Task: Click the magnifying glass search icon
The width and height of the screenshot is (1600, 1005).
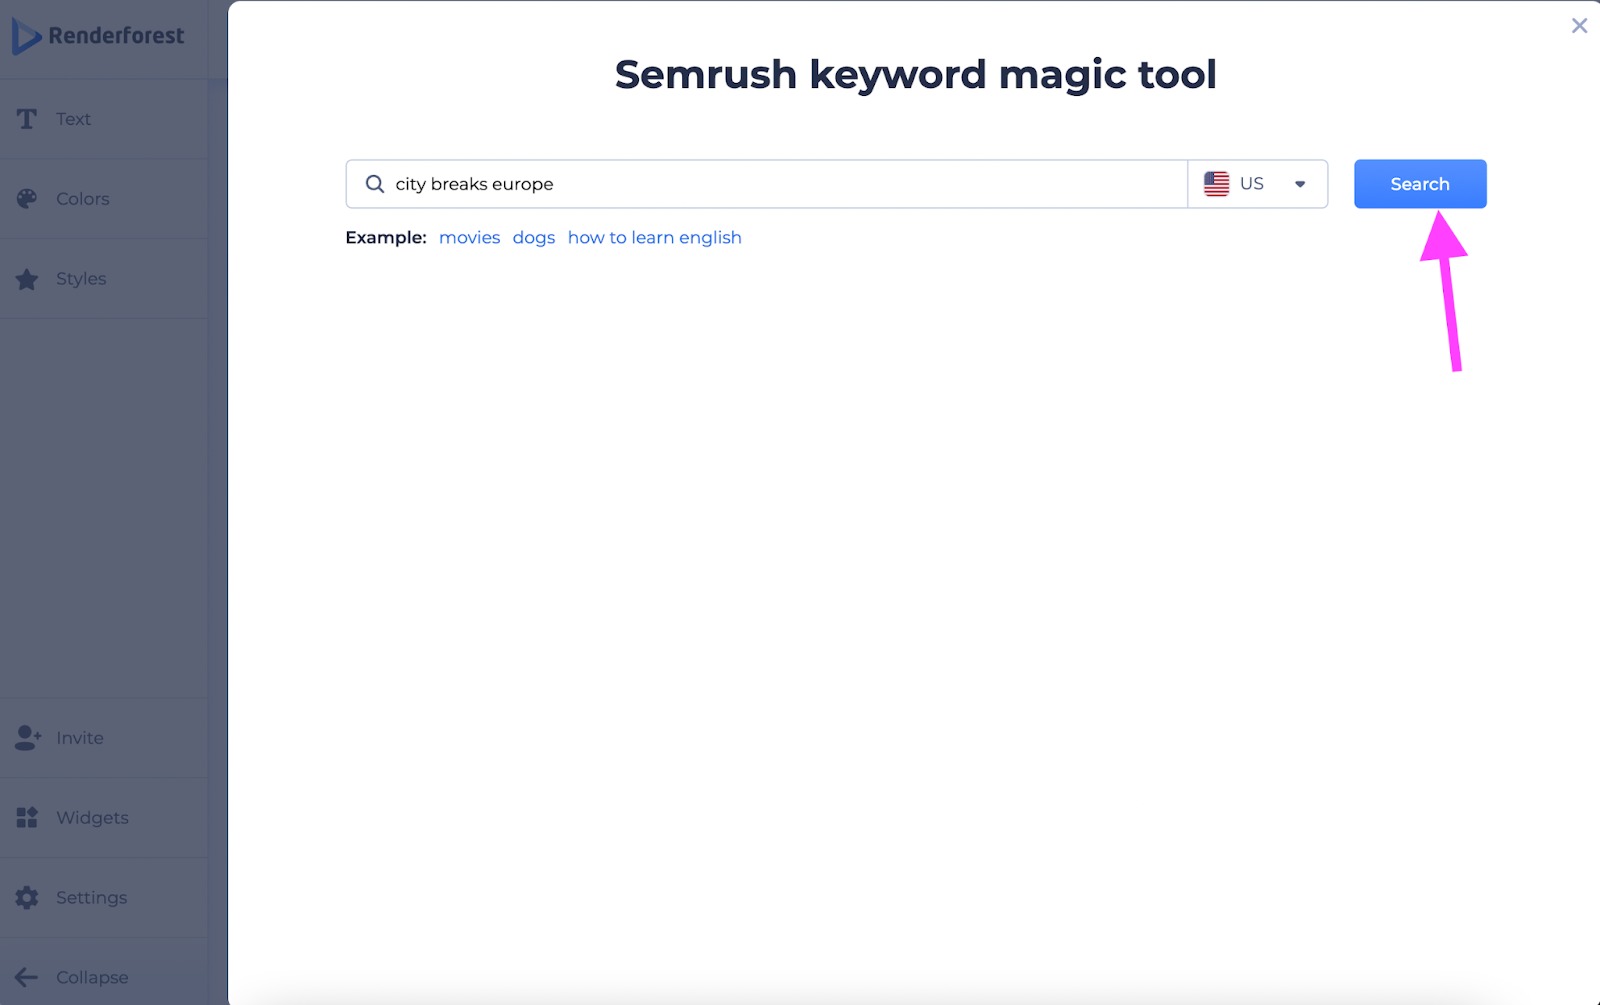Action: coord(374,184)
